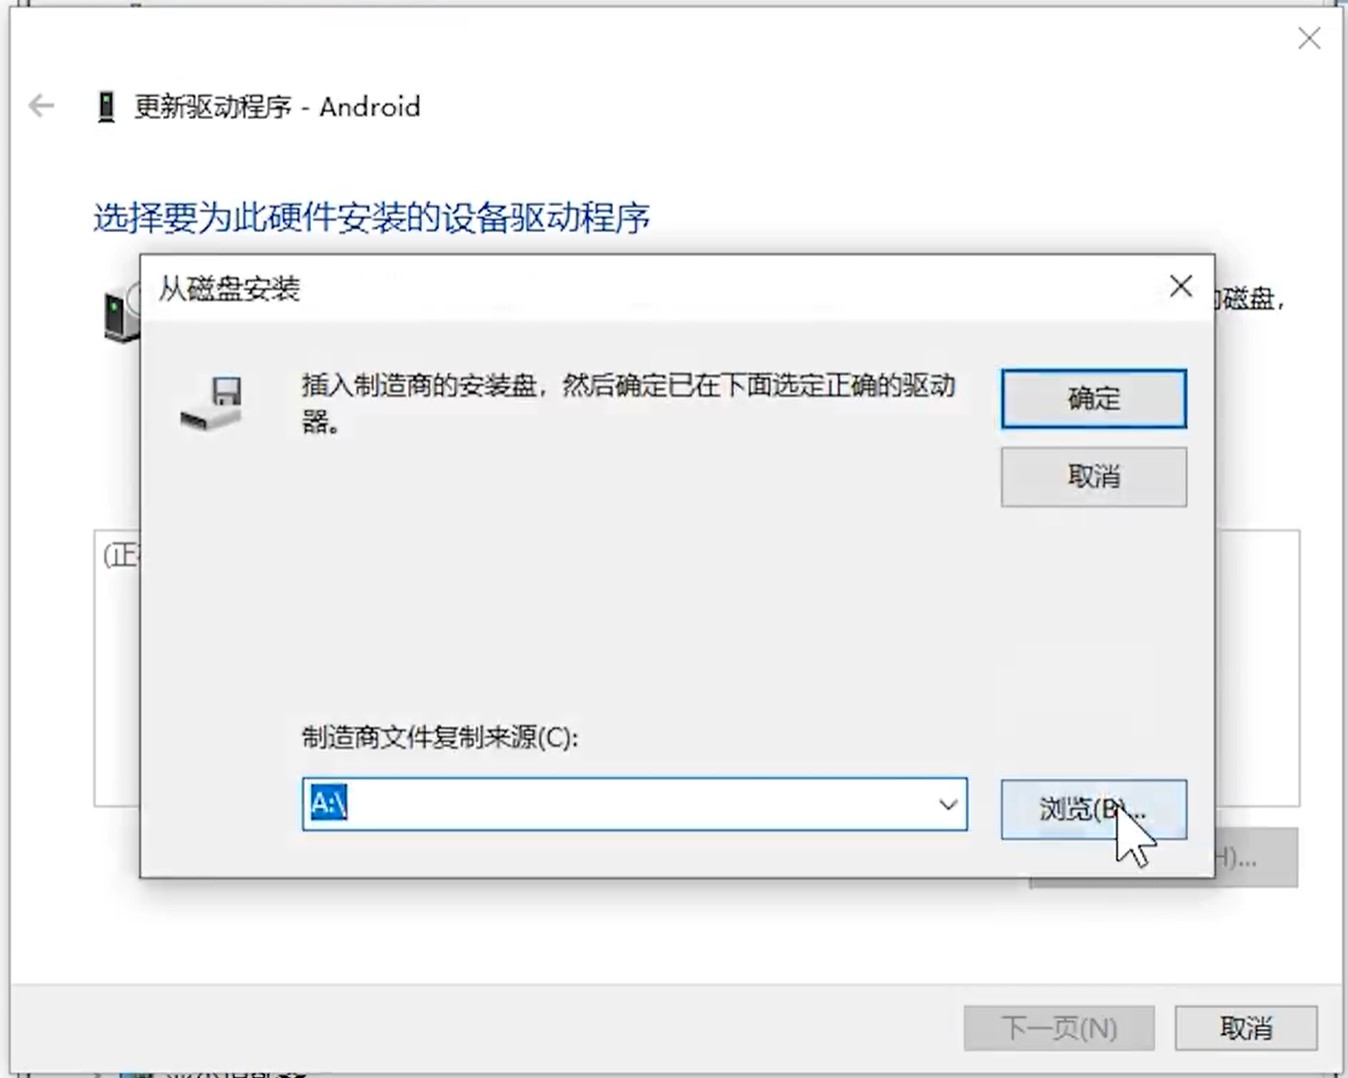The image size is (1348, 1078).
Task: Click the hardware device icon behind the dialog
Action: click(121, 313)
